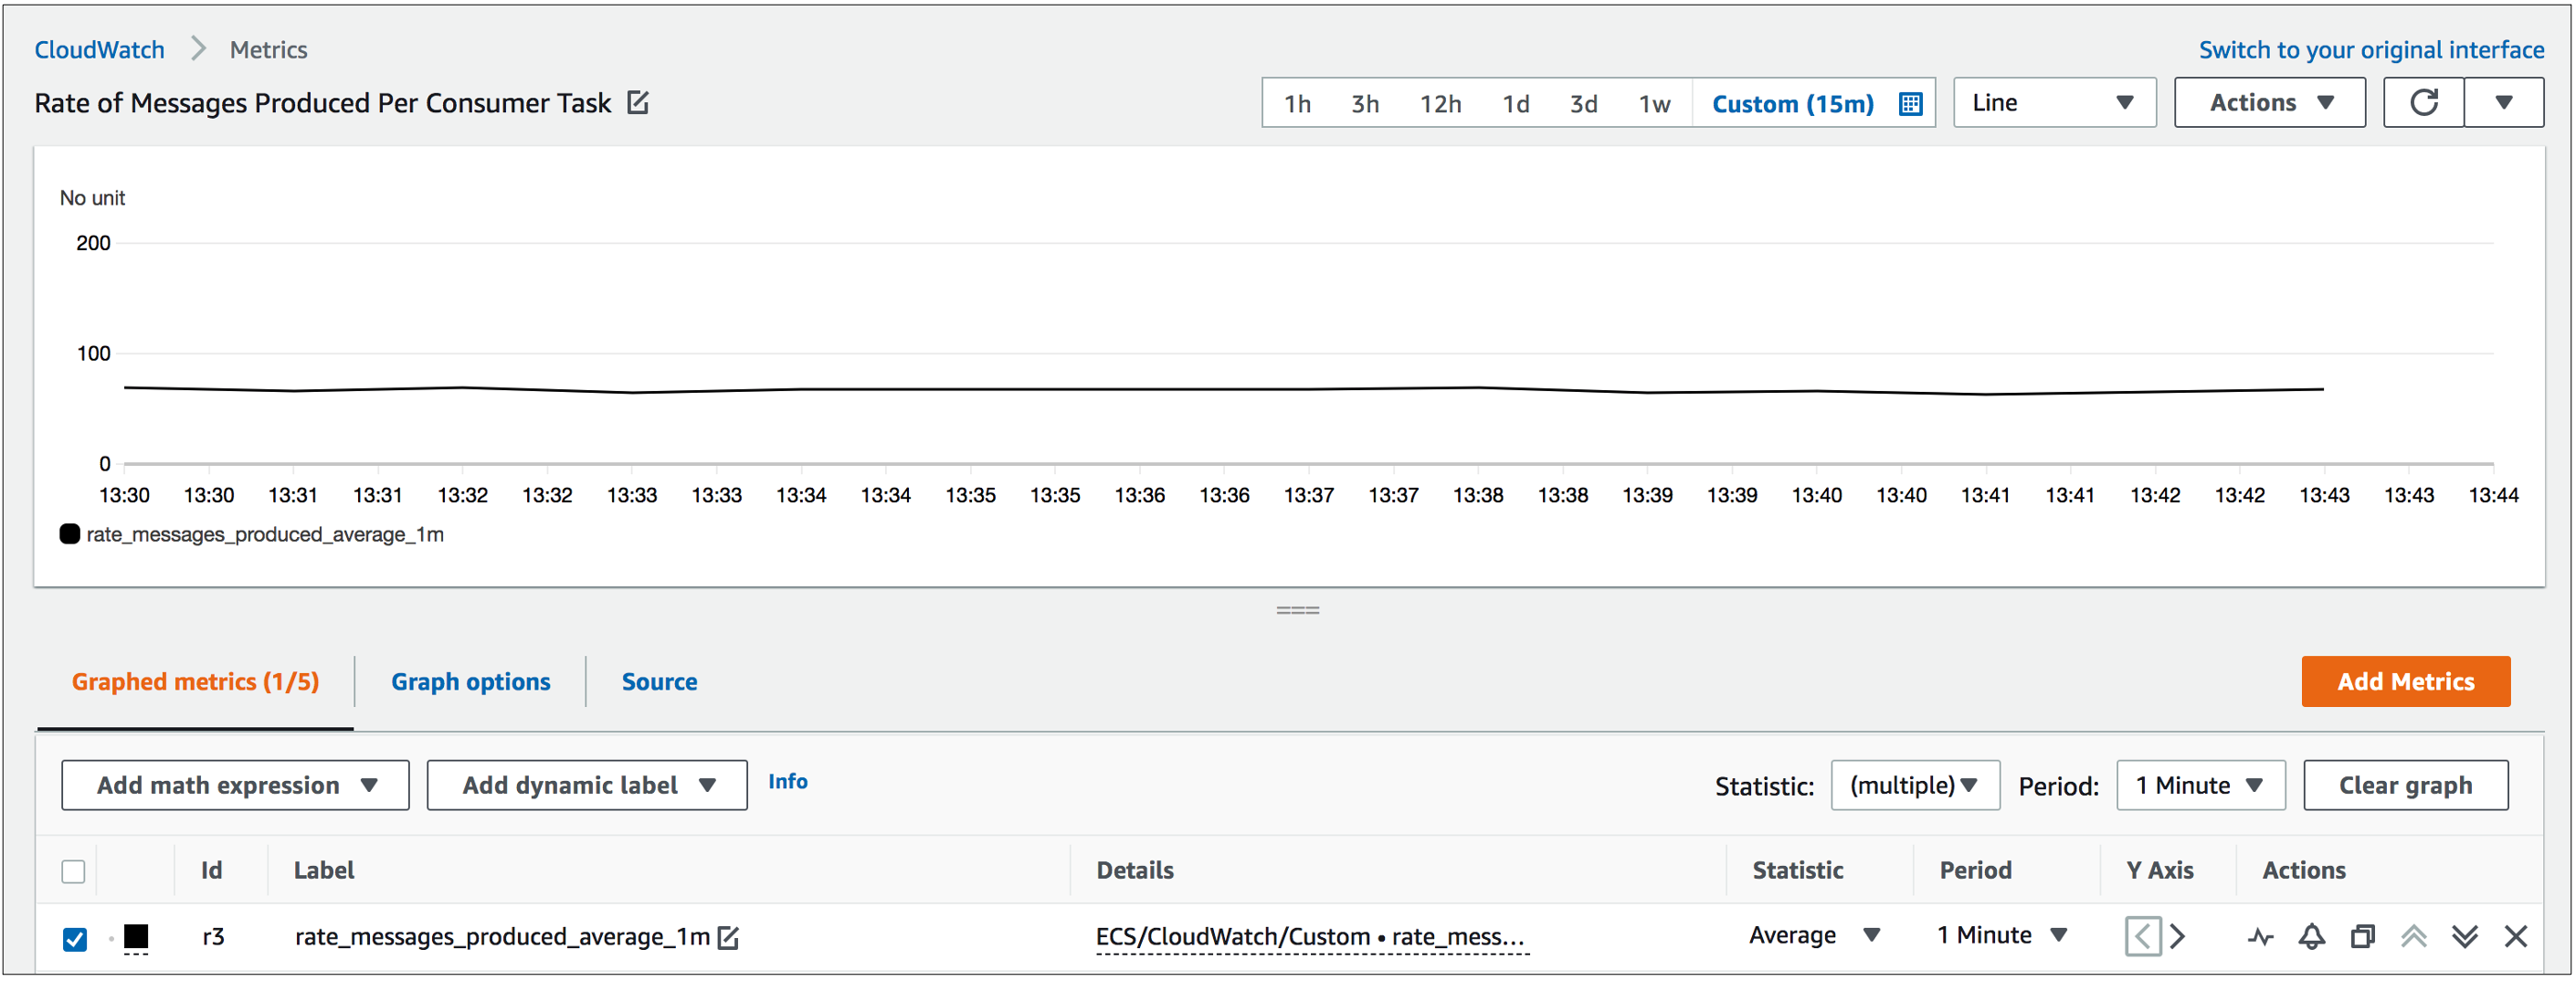Click Switch to your original interface

(2371, 50)
